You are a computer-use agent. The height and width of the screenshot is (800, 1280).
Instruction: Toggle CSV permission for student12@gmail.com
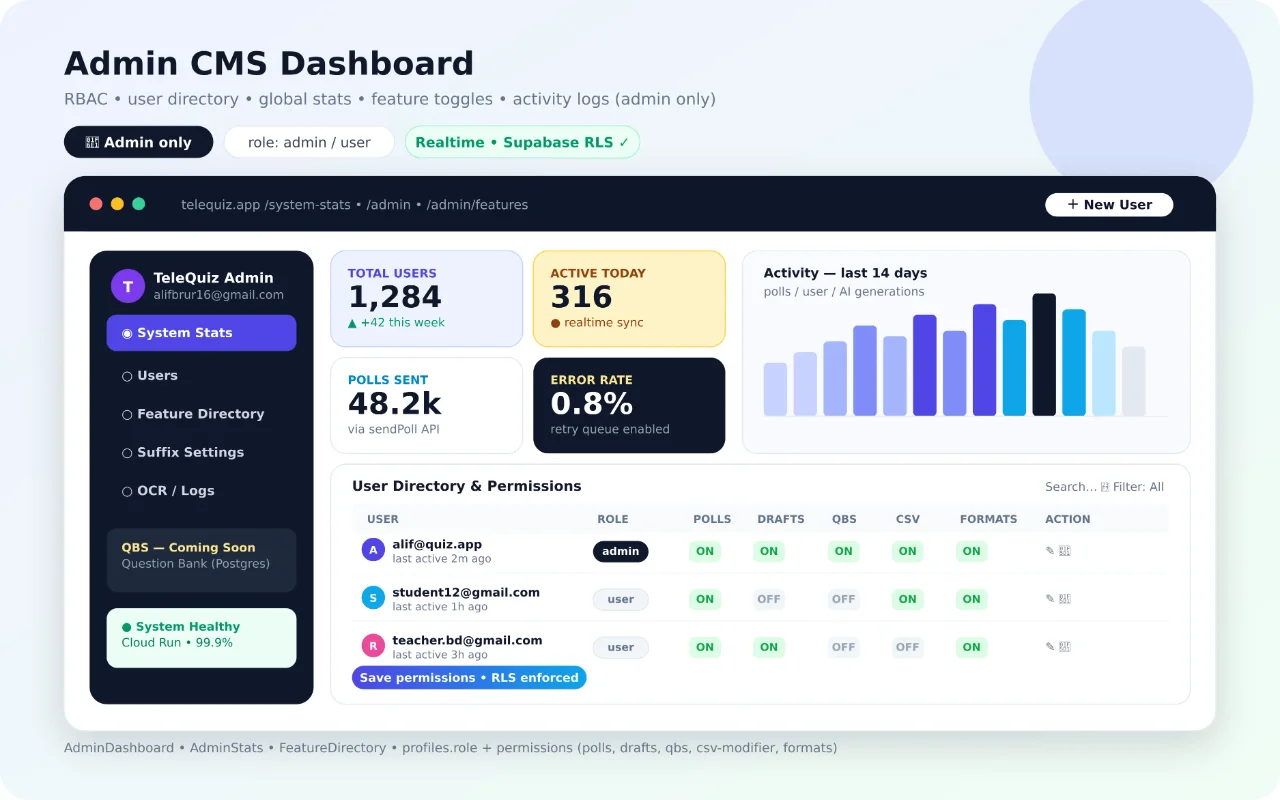click(x=908, y=599)
